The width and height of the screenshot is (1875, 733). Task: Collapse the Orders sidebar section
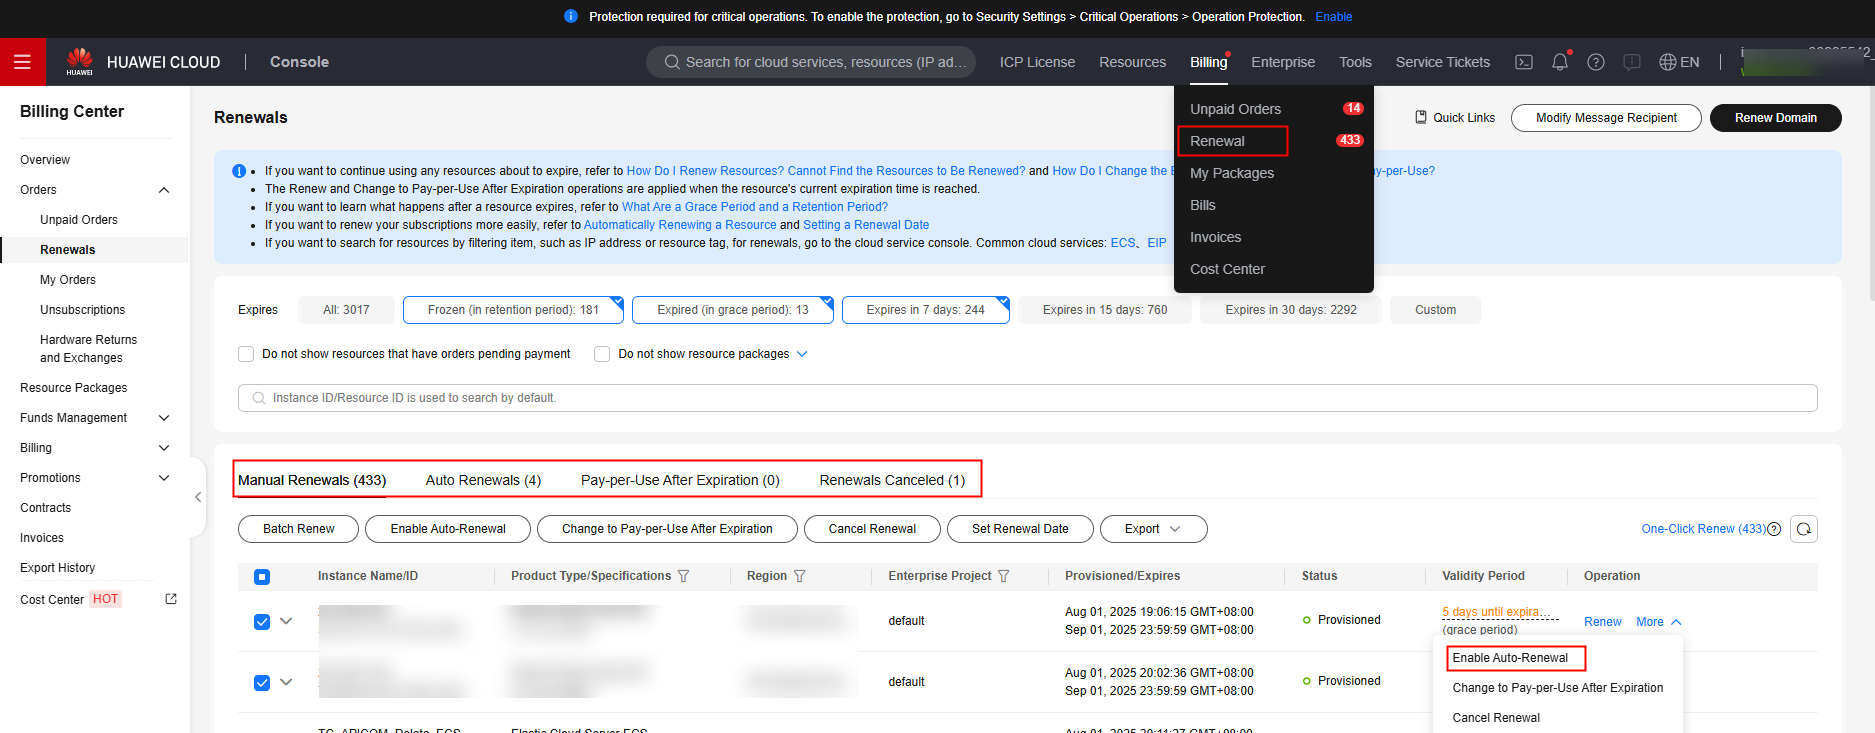[164, 190]
